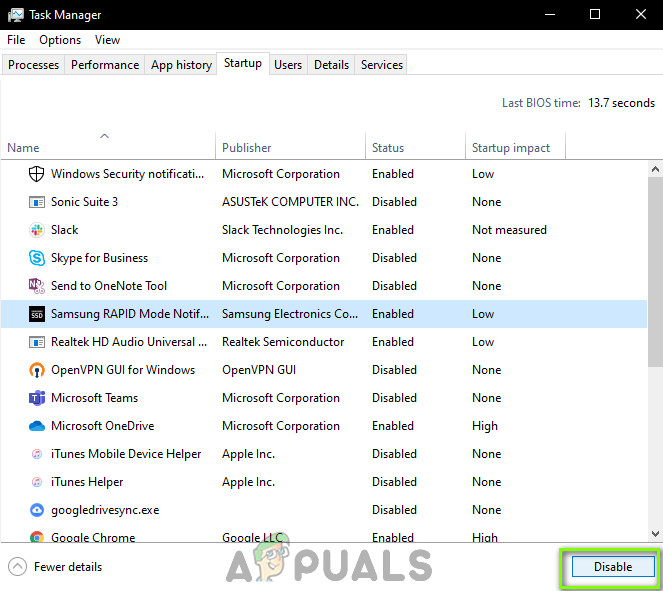Switch to the Processes tab
The width and height of the screenshot is (663, 591).
(33, 65)
